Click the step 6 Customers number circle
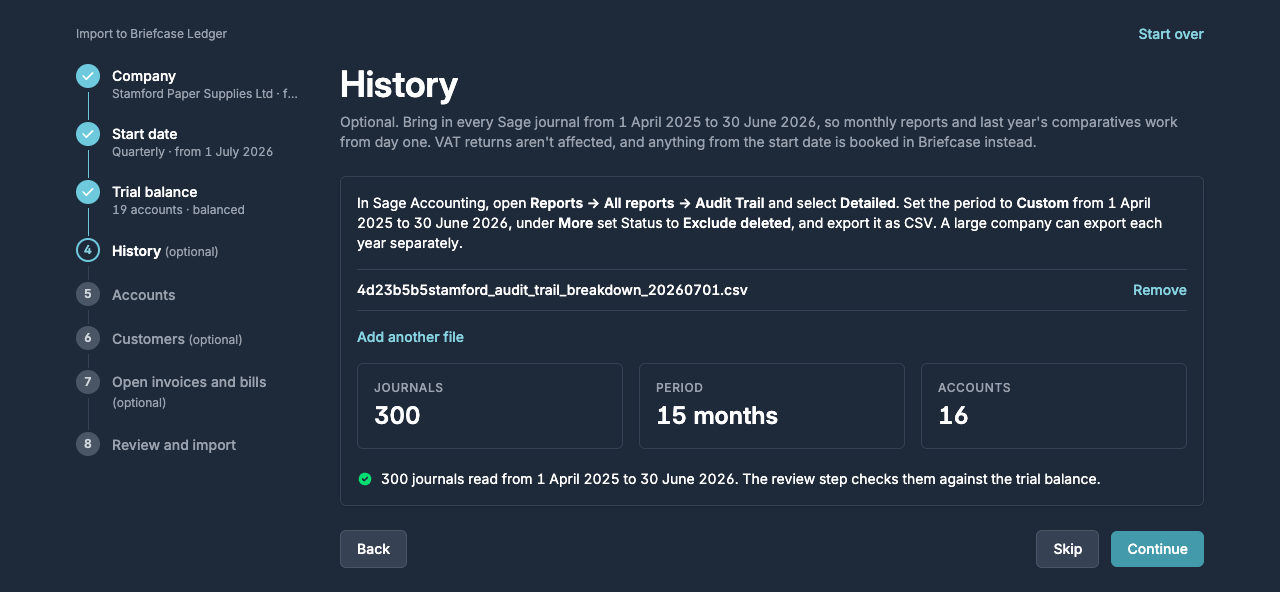Viewport: 1280px width, 592px height. point(88,338)
